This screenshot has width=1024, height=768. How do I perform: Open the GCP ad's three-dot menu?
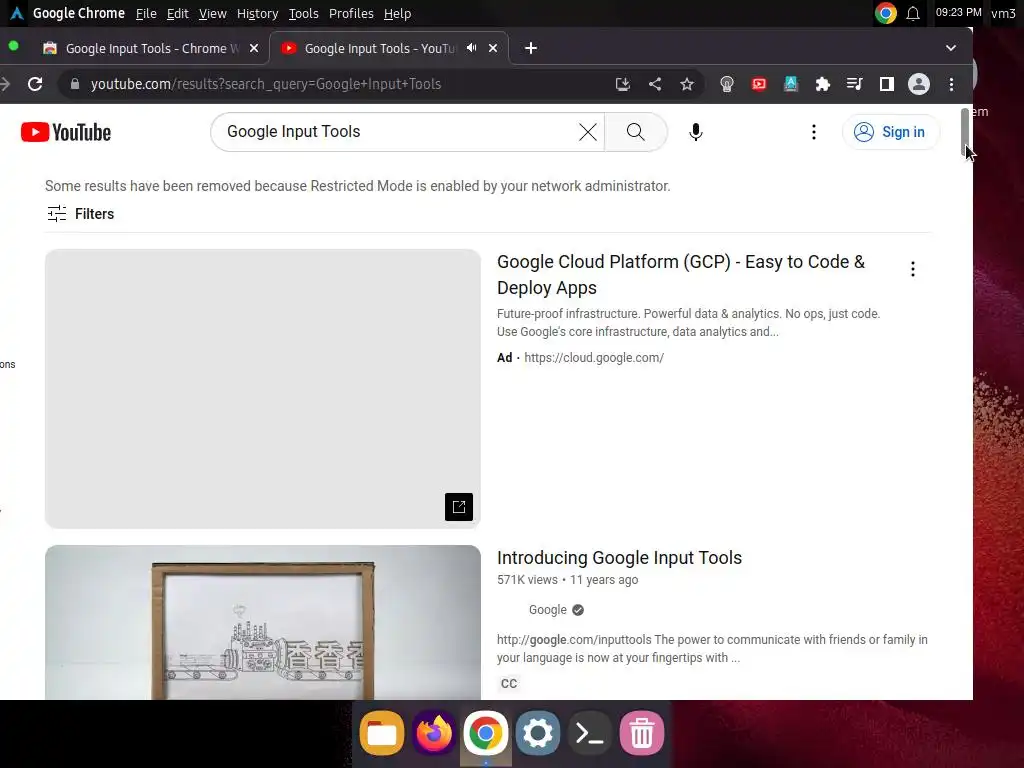click(x=912, y=269)
